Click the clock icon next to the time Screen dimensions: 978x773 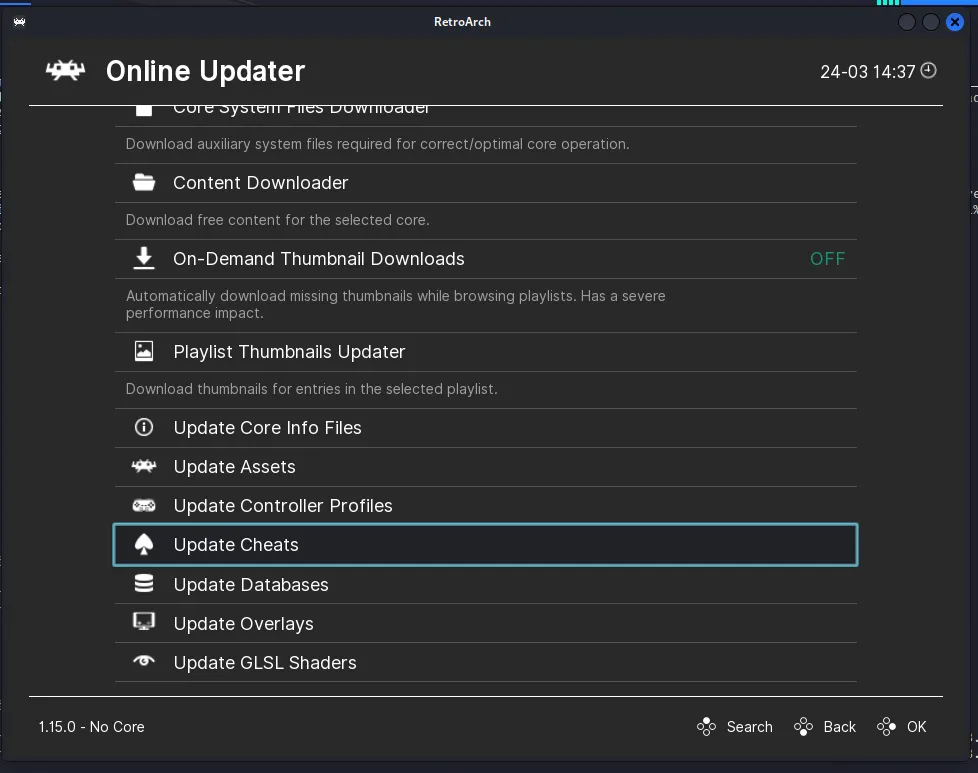(x=929, y=70)
